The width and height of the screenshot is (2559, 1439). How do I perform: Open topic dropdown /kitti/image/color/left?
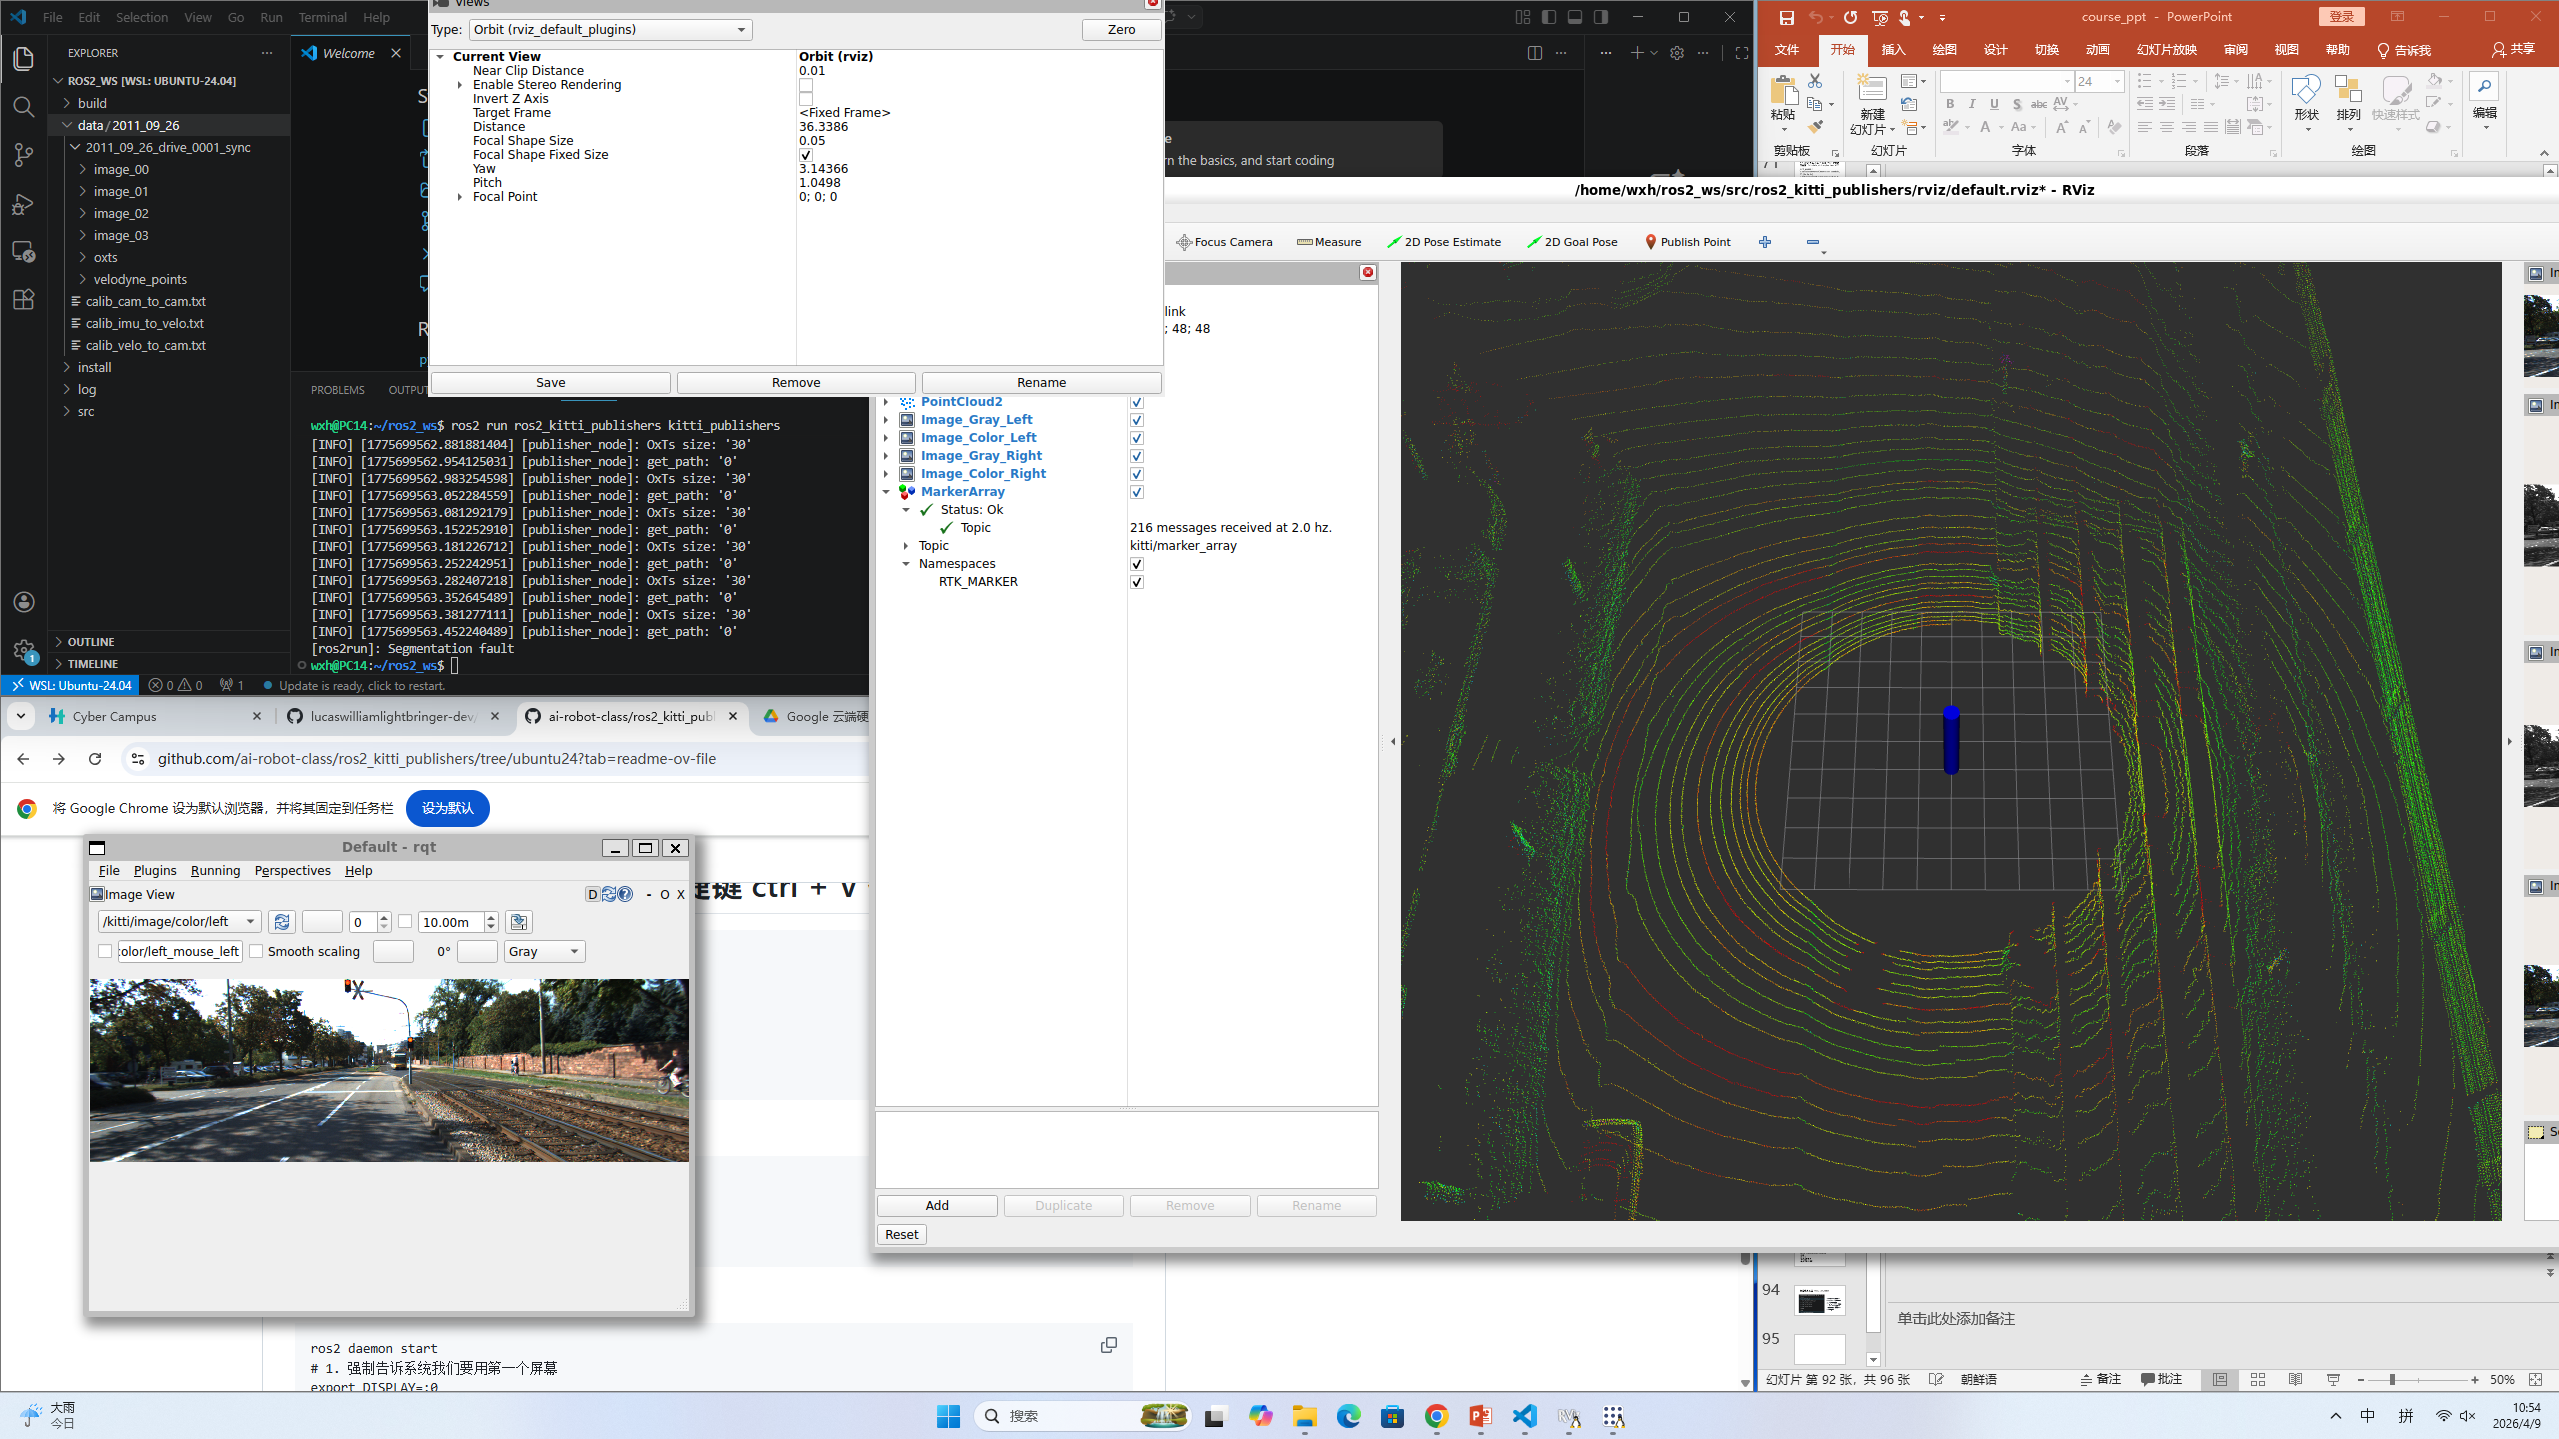(x=179, y=922)
